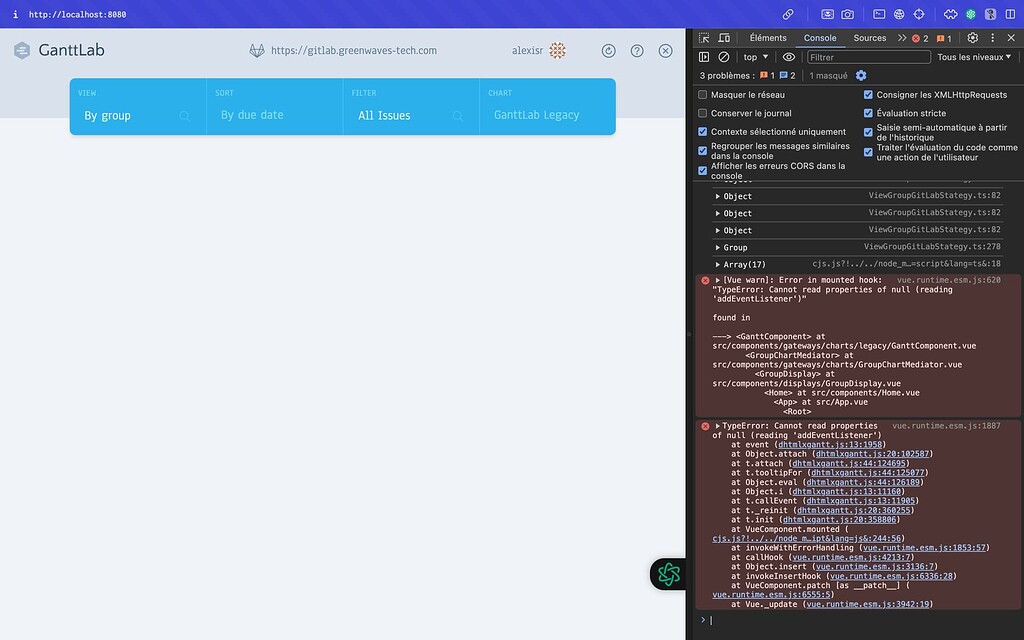Open the GanttLab help question-mark icon
This screenshot has height=640, width=1024.
(637, 51)
